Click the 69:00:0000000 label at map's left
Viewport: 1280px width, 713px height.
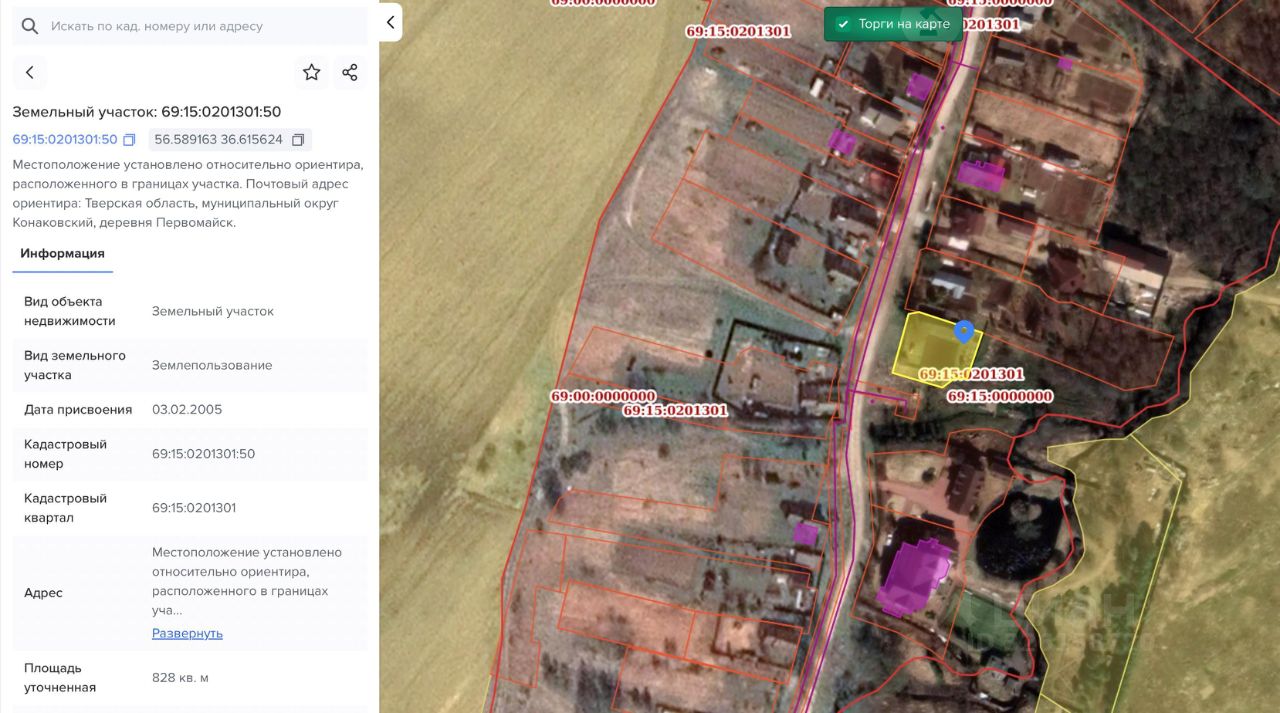pyautogui.click(x=602, y=396)
